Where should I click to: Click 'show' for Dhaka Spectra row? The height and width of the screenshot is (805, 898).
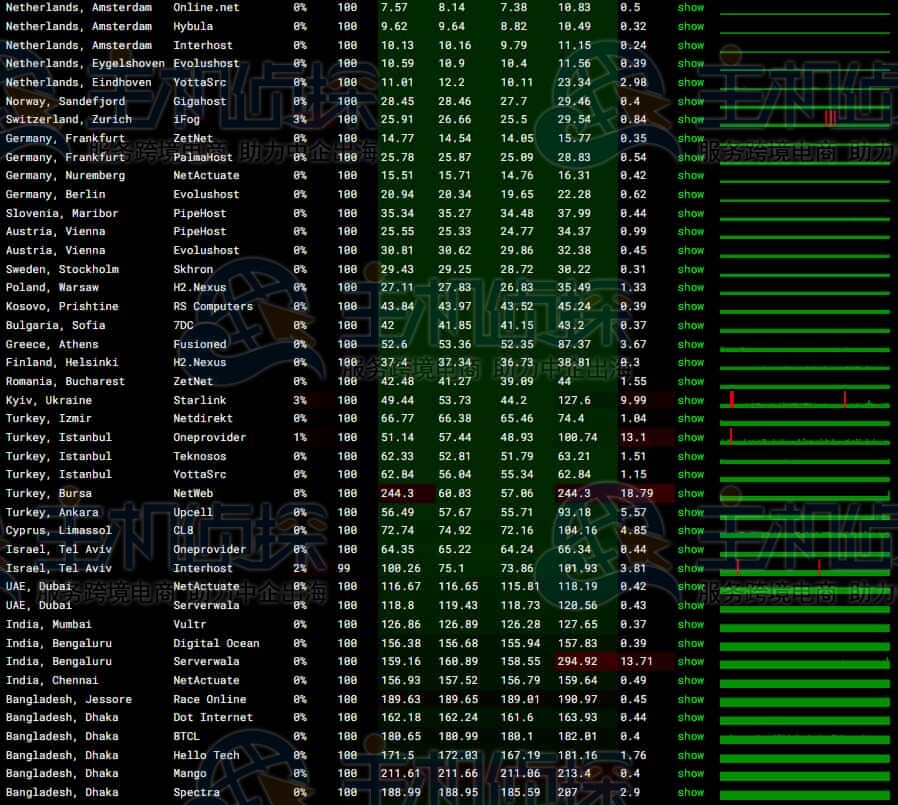tap(691, 792)
